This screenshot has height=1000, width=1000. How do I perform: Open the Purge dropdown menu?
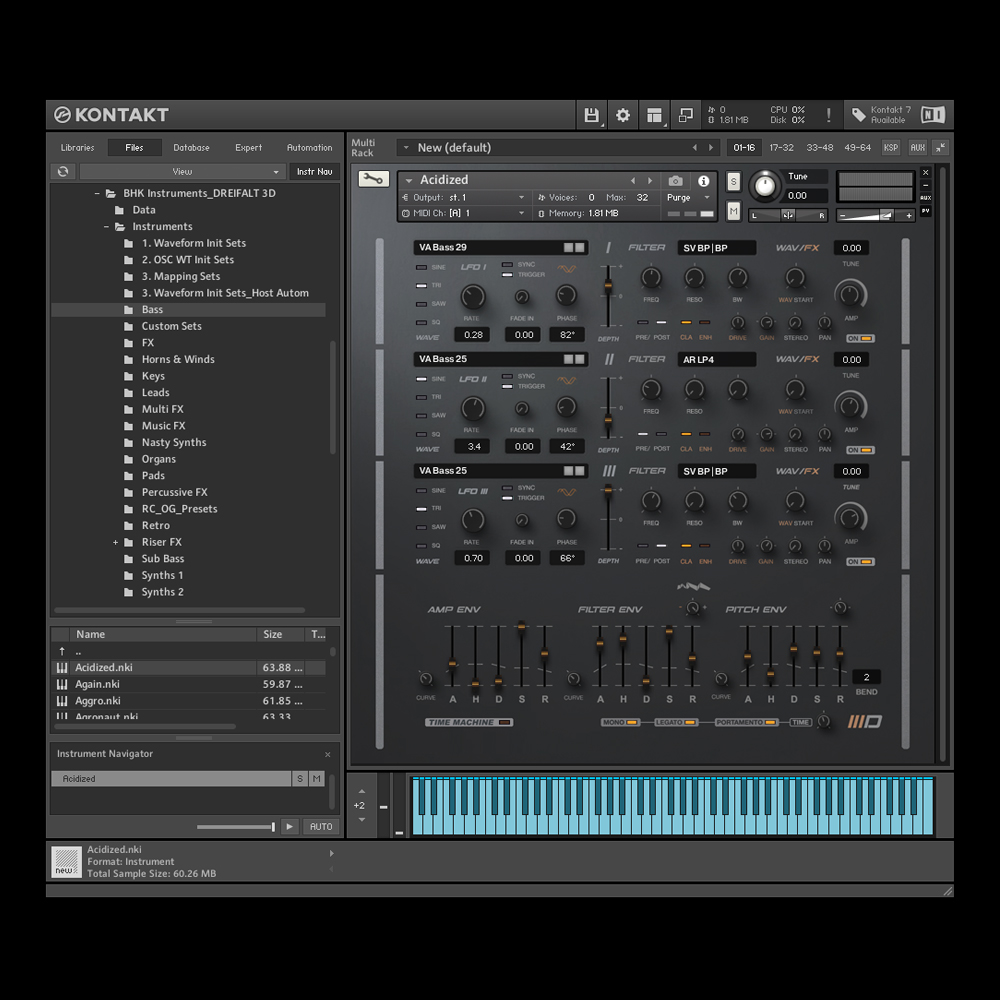point(688,198)
